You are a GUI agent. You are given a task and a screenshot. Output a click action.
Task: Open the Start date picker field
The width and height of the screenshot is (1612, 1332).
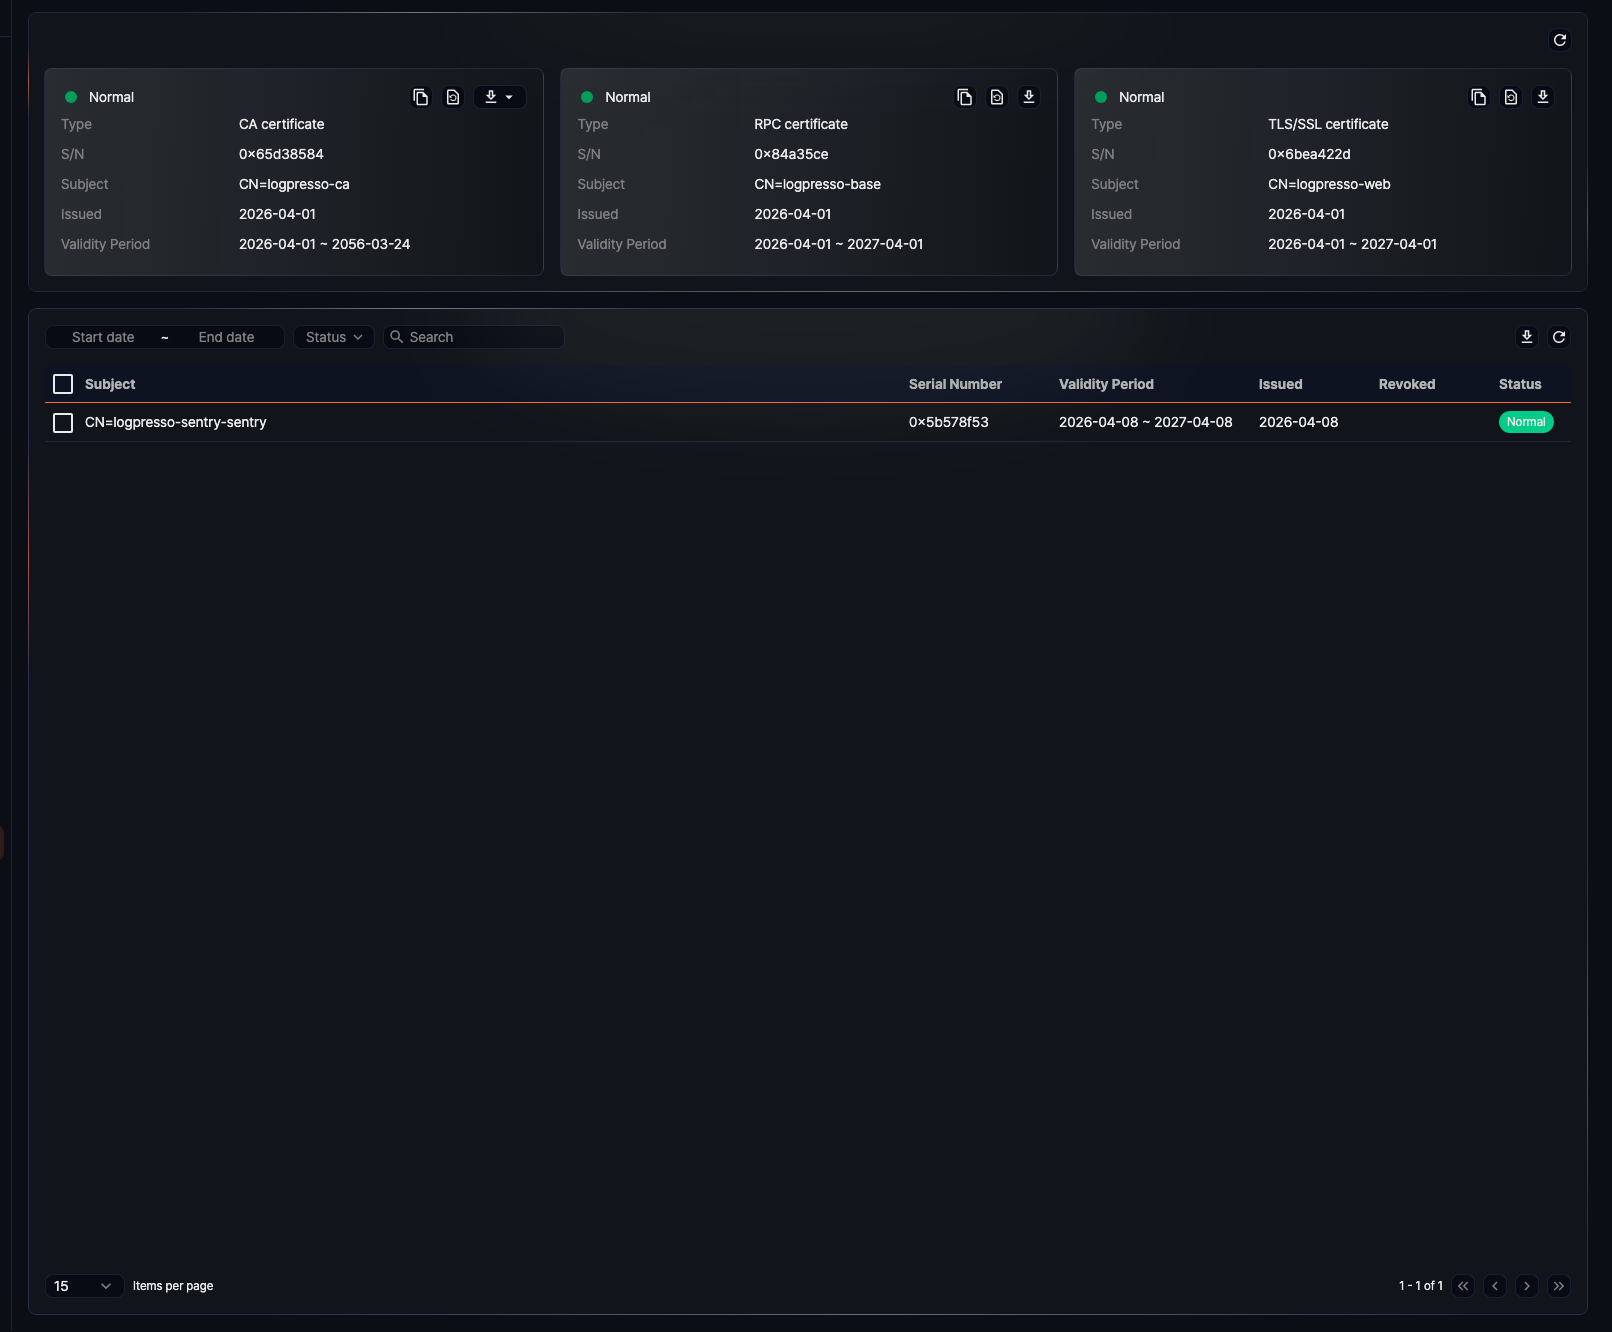pyautogui.click(x=103, y=337)
